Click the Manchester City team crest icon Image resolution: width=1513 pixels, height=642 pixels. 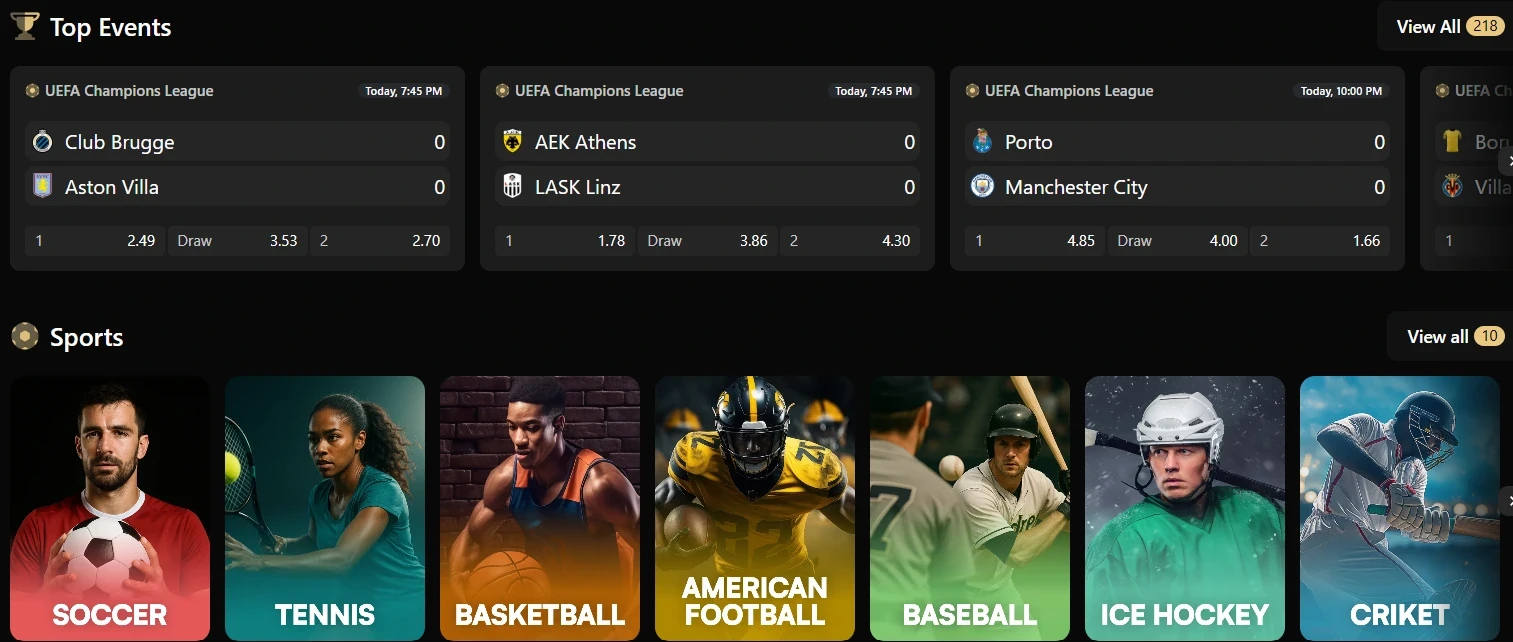click(x=982, y=187)
